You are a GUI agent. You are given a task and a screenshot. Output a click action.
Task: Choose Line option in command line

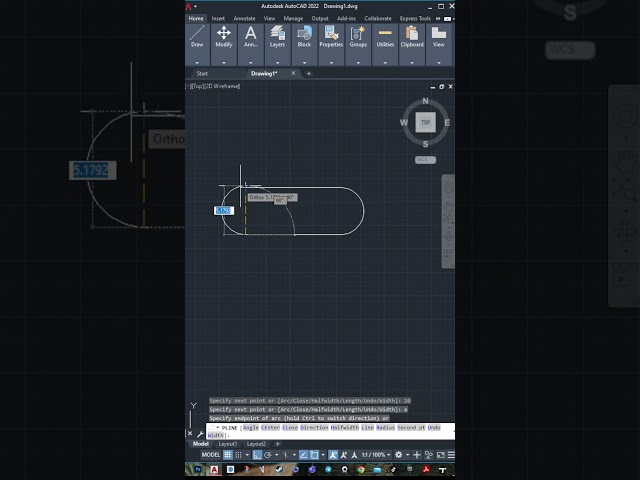367,427
